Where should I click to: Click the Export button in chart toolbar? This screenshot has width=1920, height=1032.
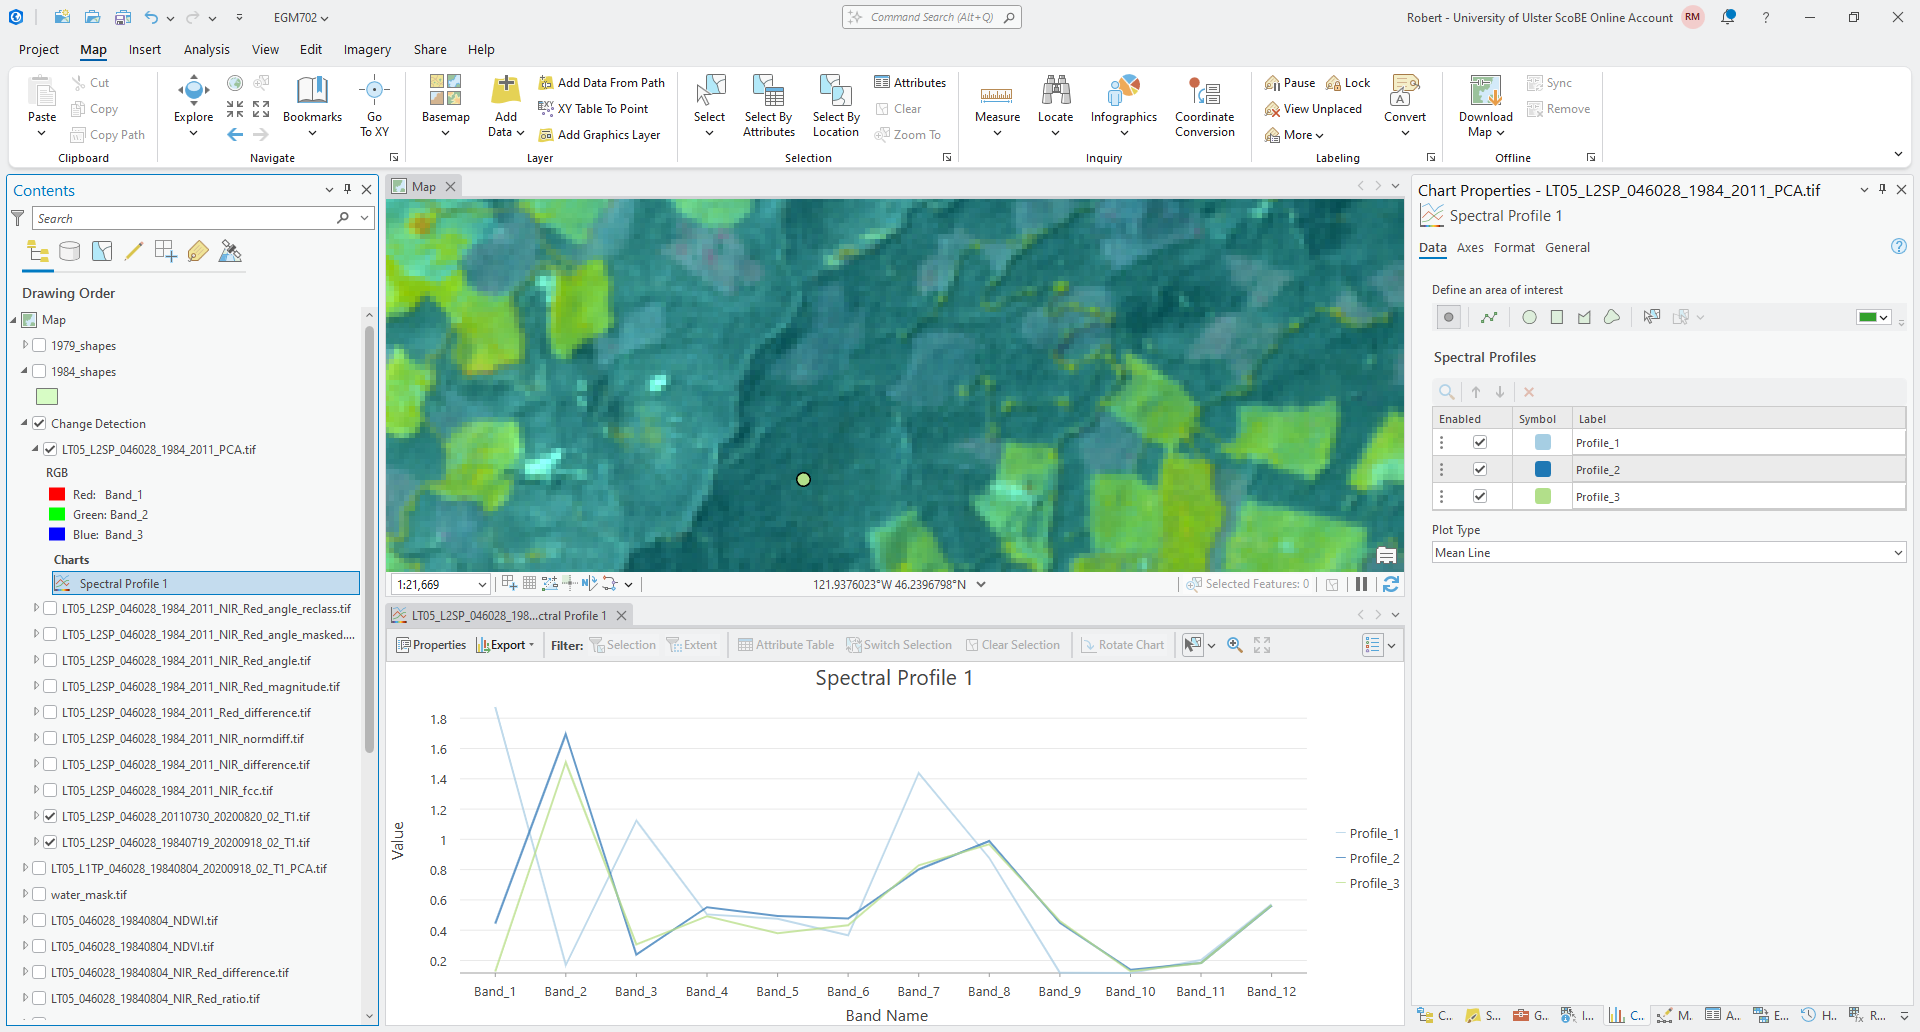tap(507, 645)
